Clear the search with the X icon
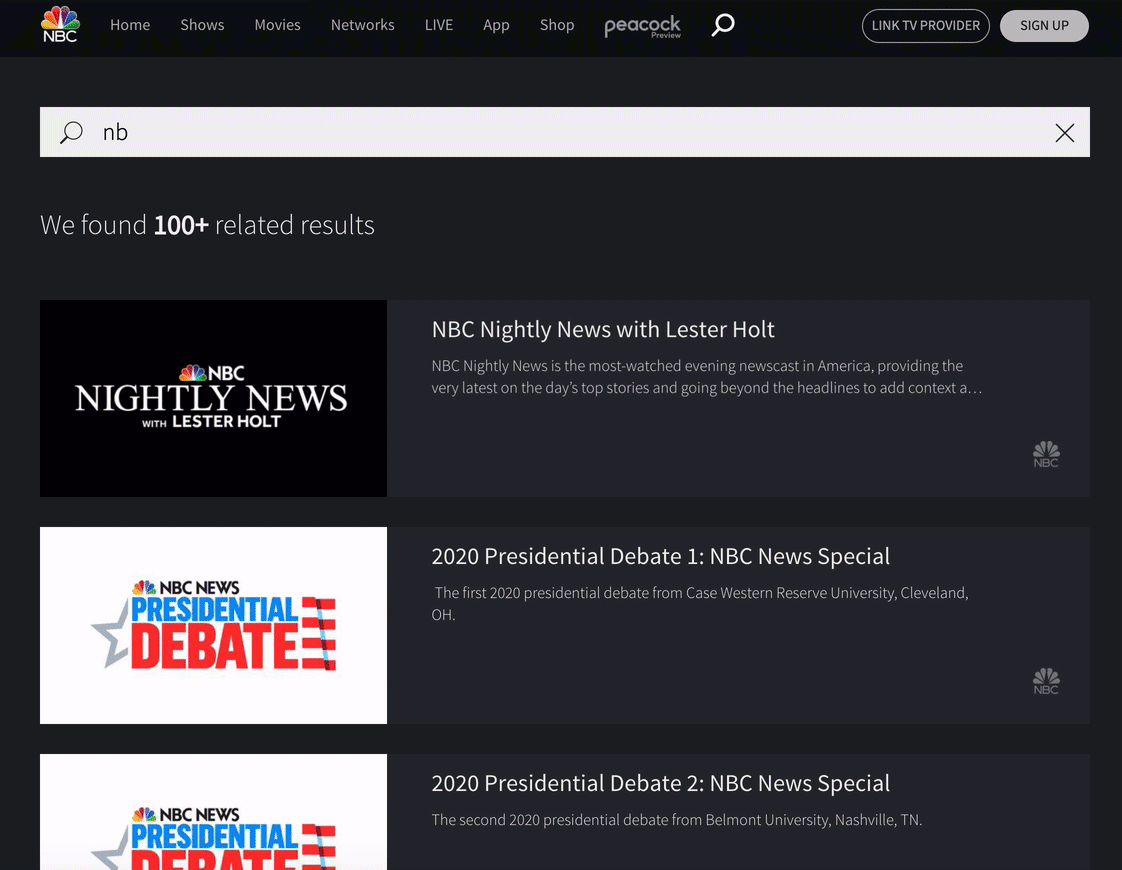The height and width of the screenshot is (870, 1122). coord(1065,132)
